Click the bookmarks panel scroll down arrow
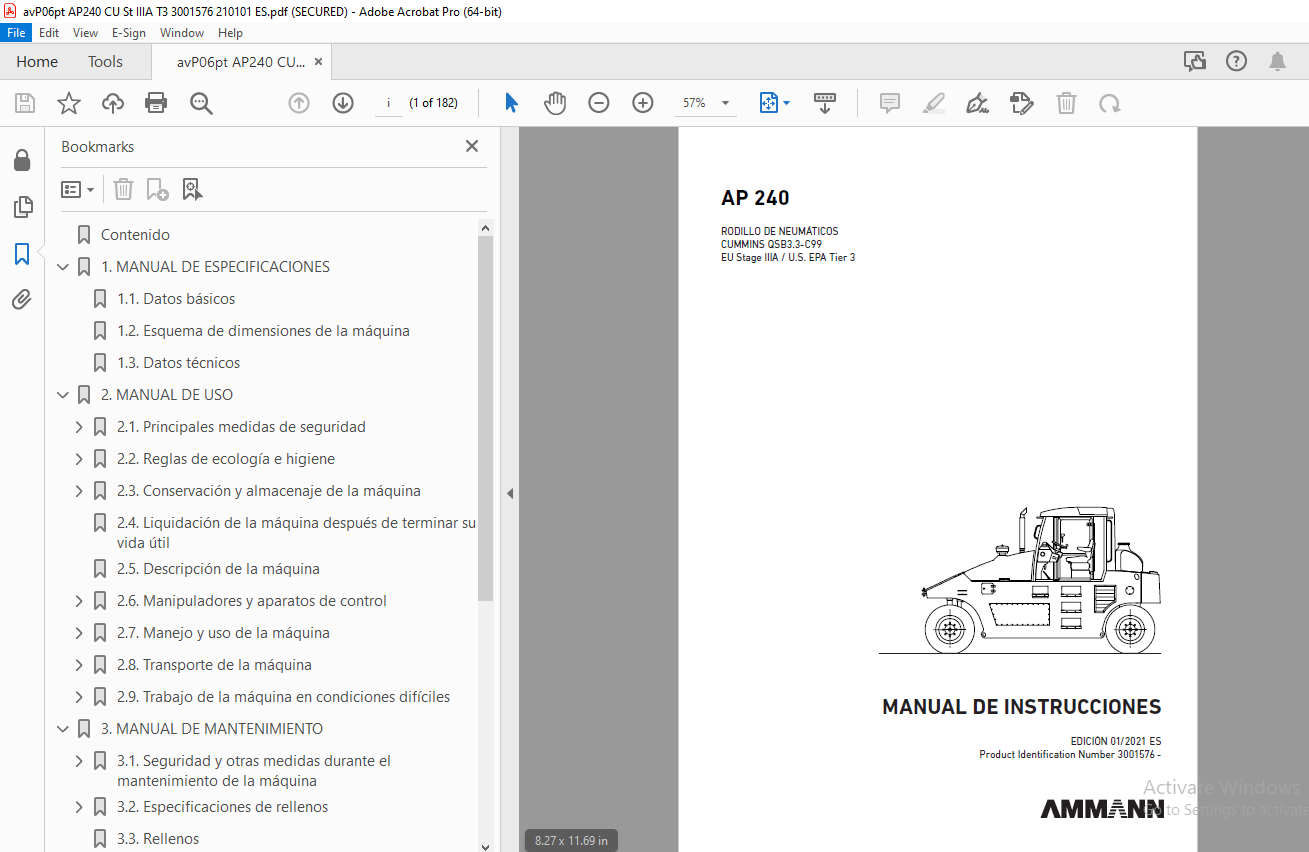 pyautogui.click(x=486, y=845)
